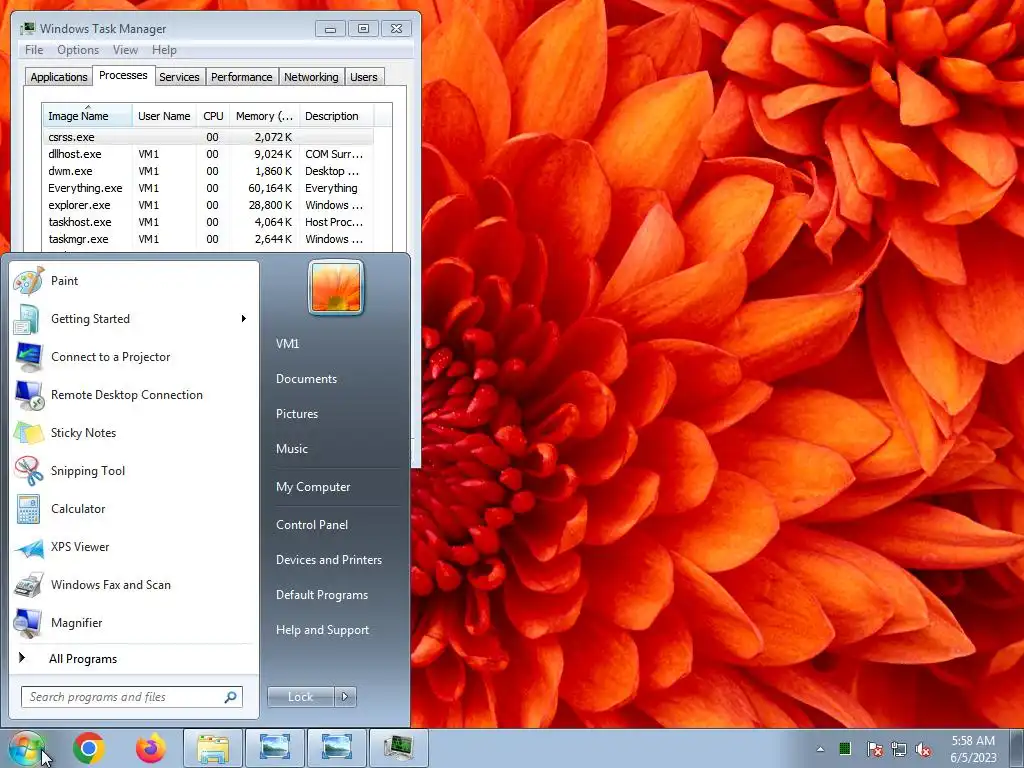Open the Action Center flag icon
The height and width of the screenshot is (768, 1024).
pyautogui.click(x=874, y=749)
